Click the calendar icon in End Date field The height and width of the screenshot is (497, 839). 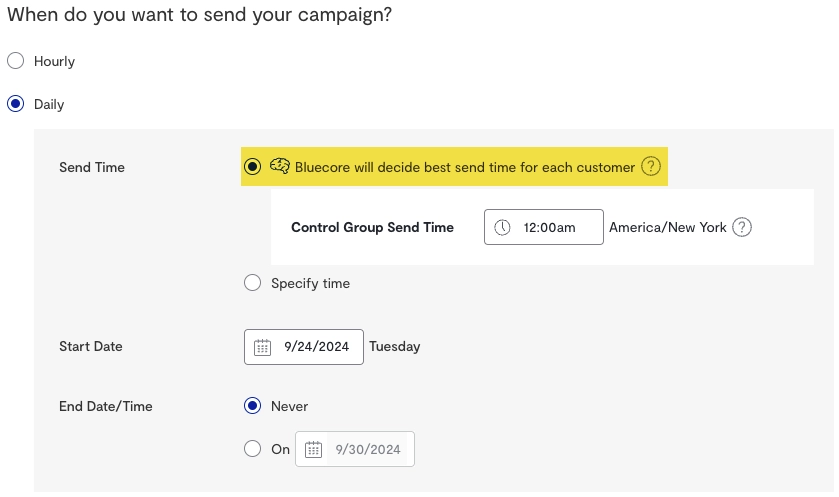(313, 449)
